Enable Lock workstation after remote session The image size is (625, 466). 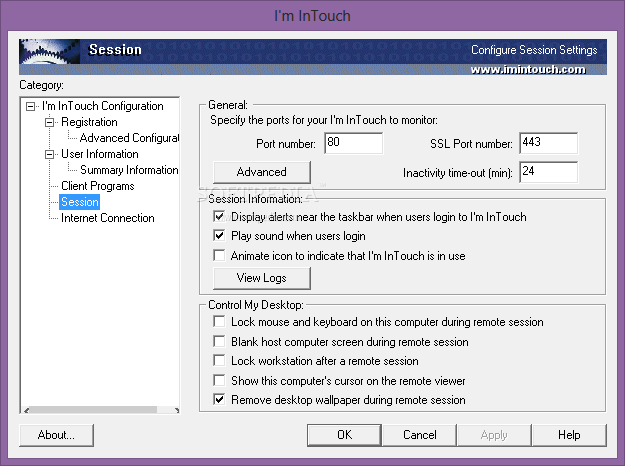[219, 360]
